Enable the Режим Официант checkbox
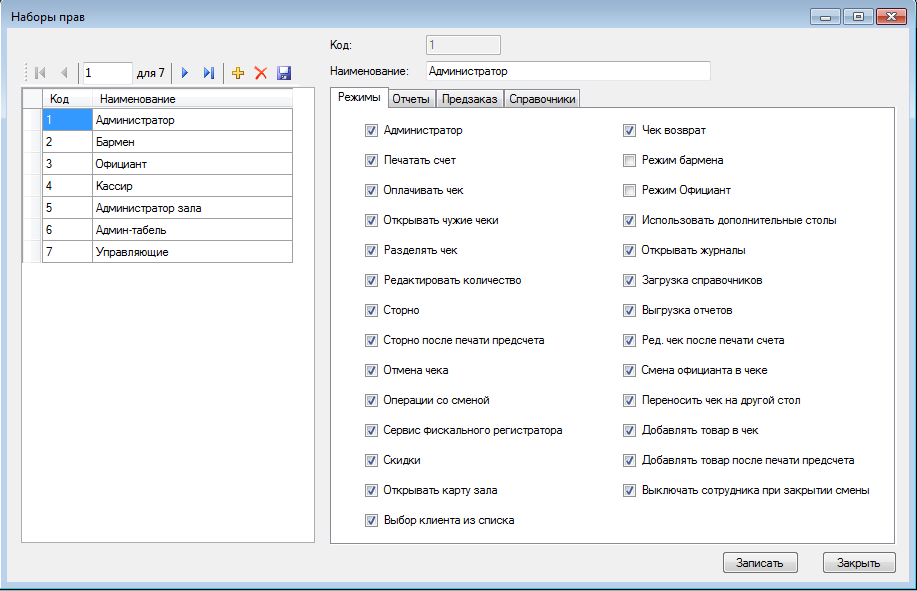 click(629, 191)
